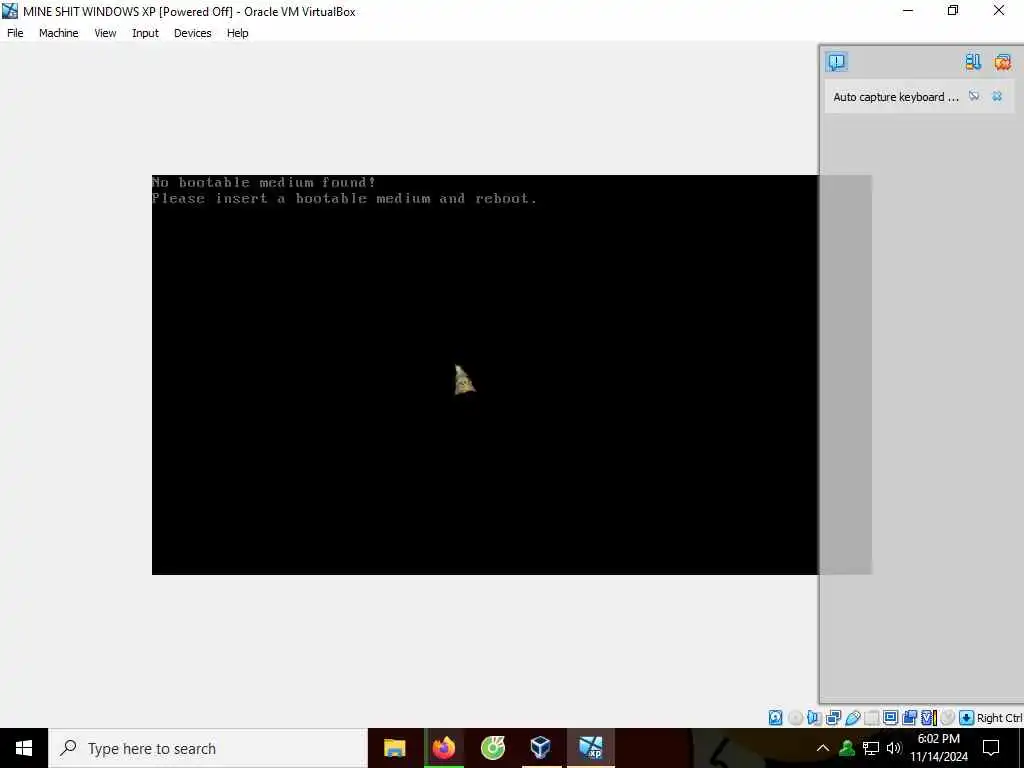Click the display settings indicator

pyautogui.click(x=890, y=718)
